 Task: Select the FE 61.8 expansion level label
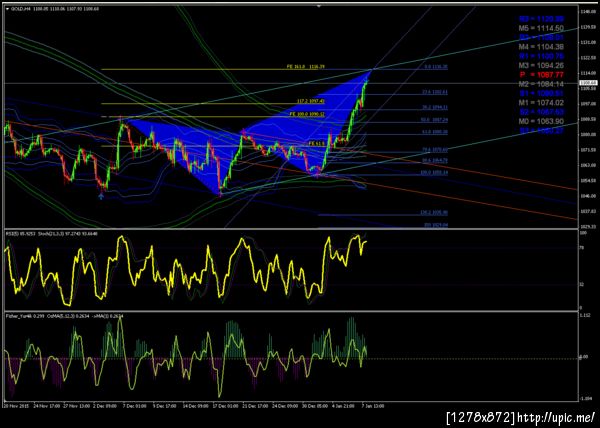click(317, 143)
